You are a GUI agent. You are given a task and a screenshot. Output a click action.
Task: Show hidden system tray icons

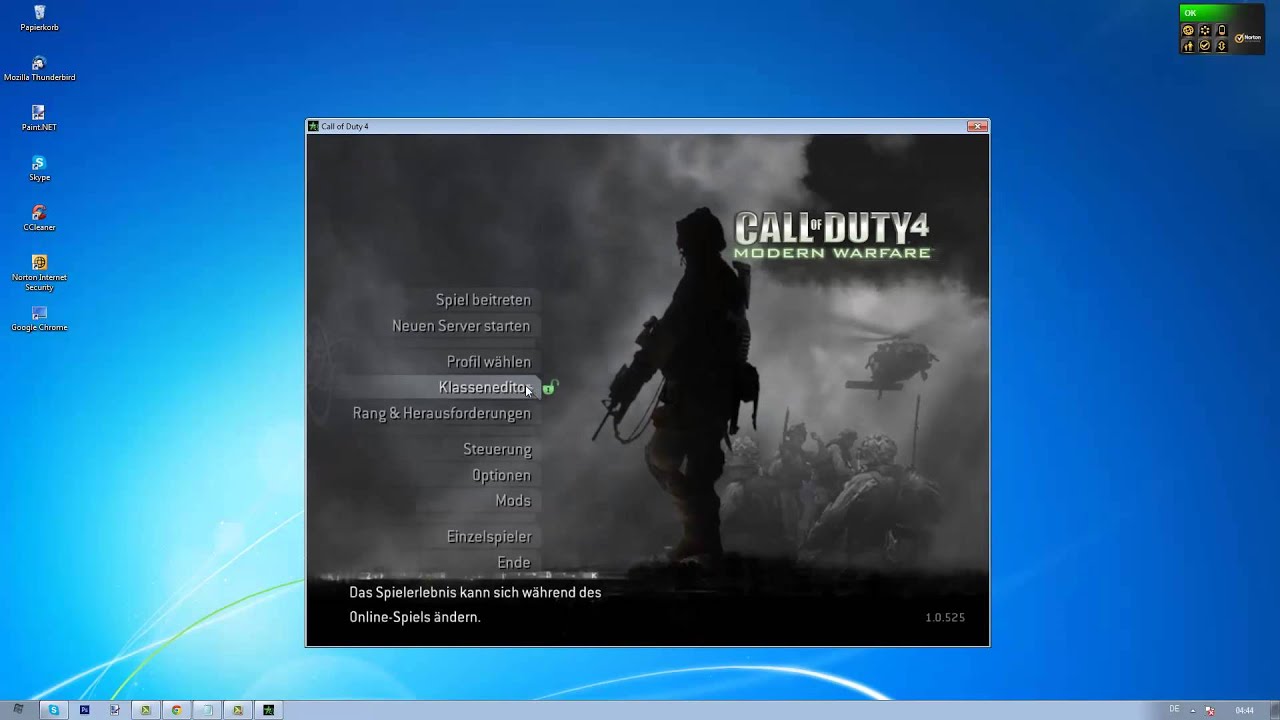pyautogui.click(x=1193, y=711)
